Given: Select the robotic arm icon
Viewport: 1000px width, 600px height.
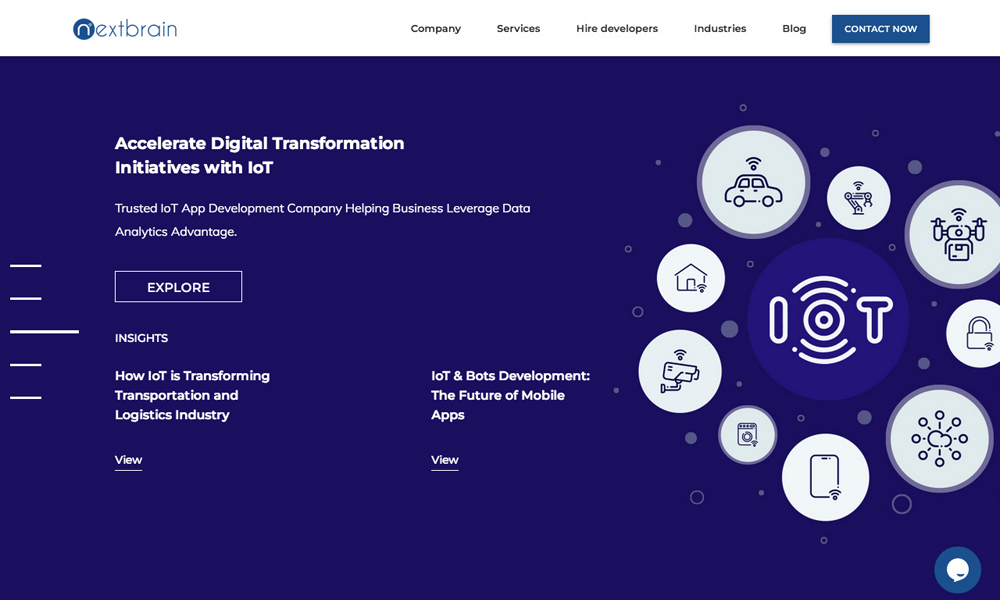Looking at the screenshot, I should 858,198.
